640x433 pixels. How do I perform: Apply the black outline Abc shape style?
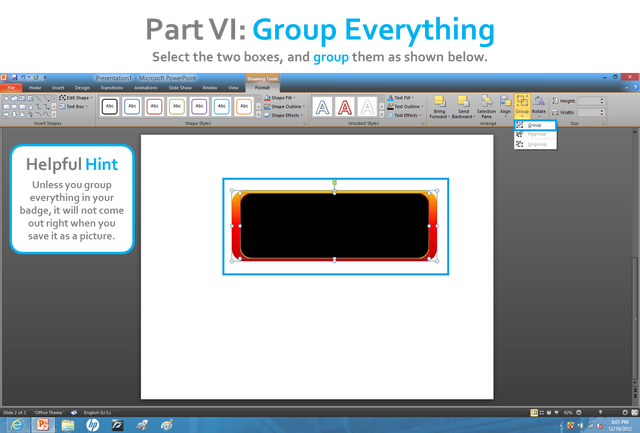(x=110, y=107)
